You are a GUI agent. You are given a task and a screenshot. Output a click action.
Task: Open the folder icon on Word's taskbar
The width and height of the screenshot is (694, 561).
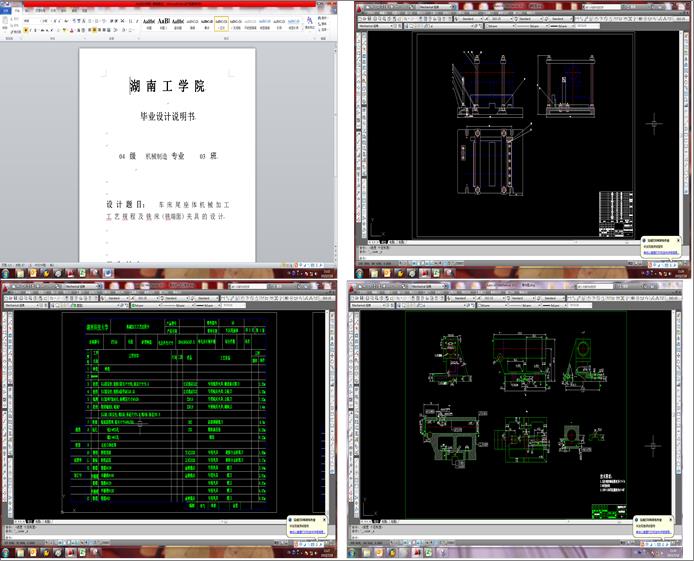point(20,273)
